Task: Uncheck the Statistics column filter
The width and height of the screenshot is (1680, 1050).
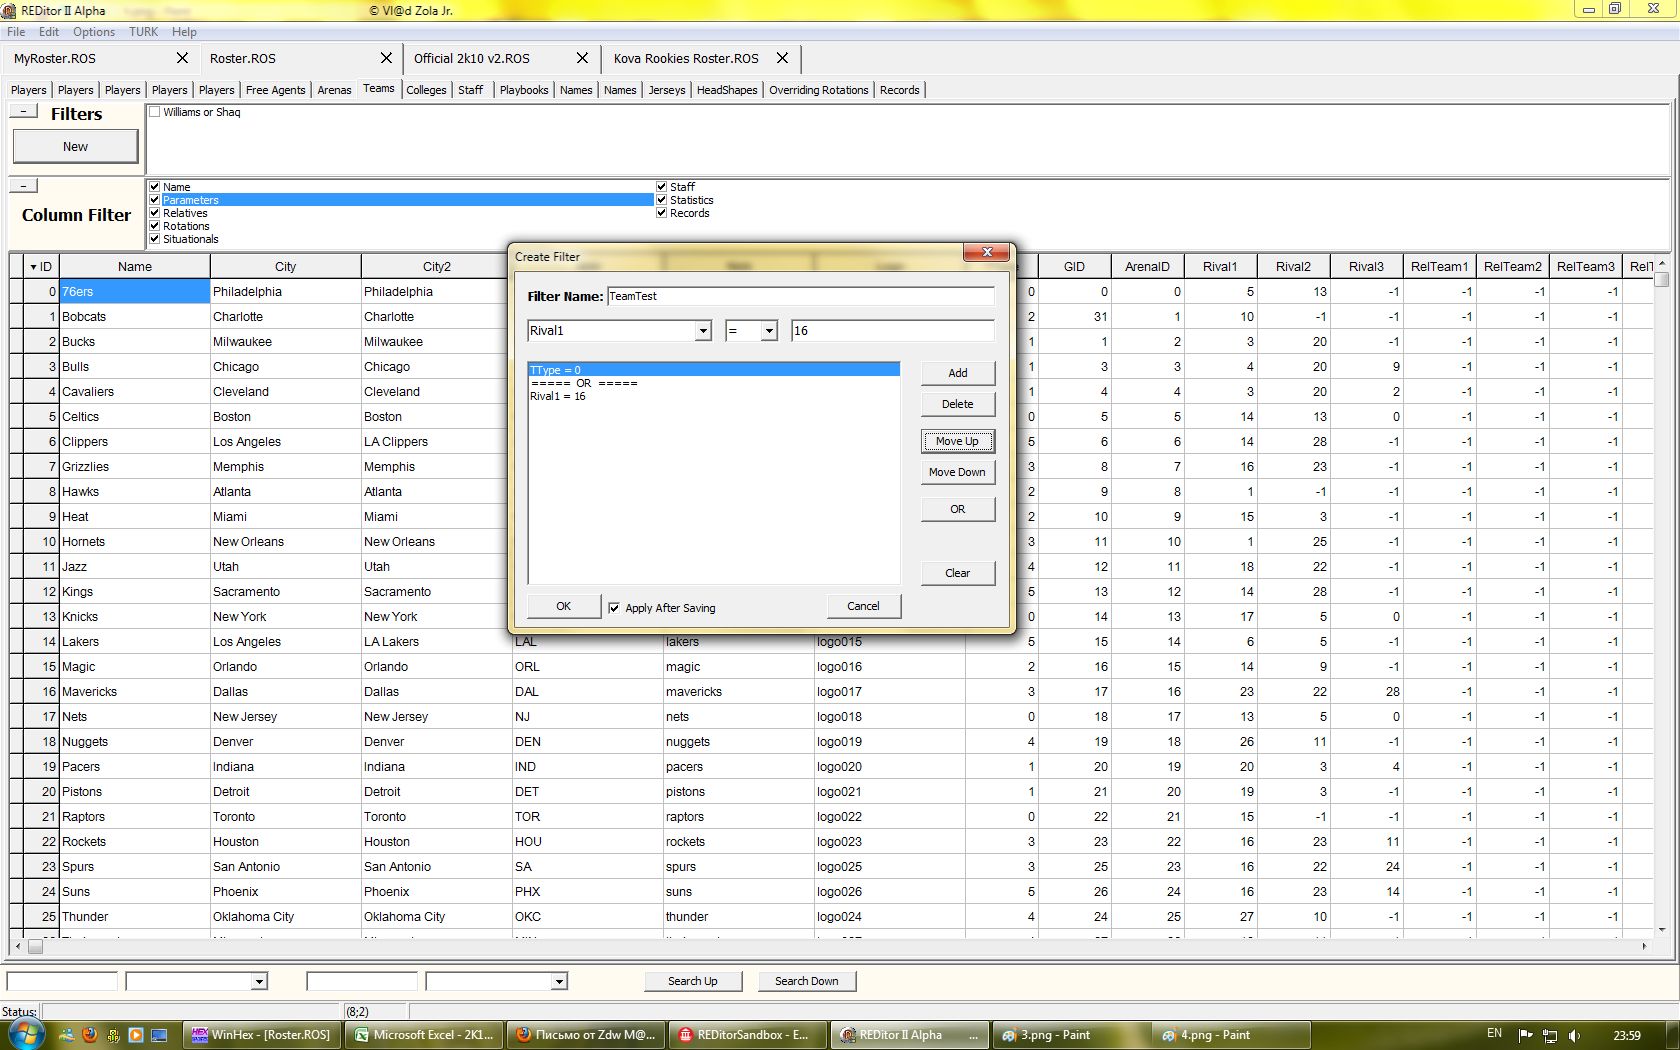Action: [661, 200]
